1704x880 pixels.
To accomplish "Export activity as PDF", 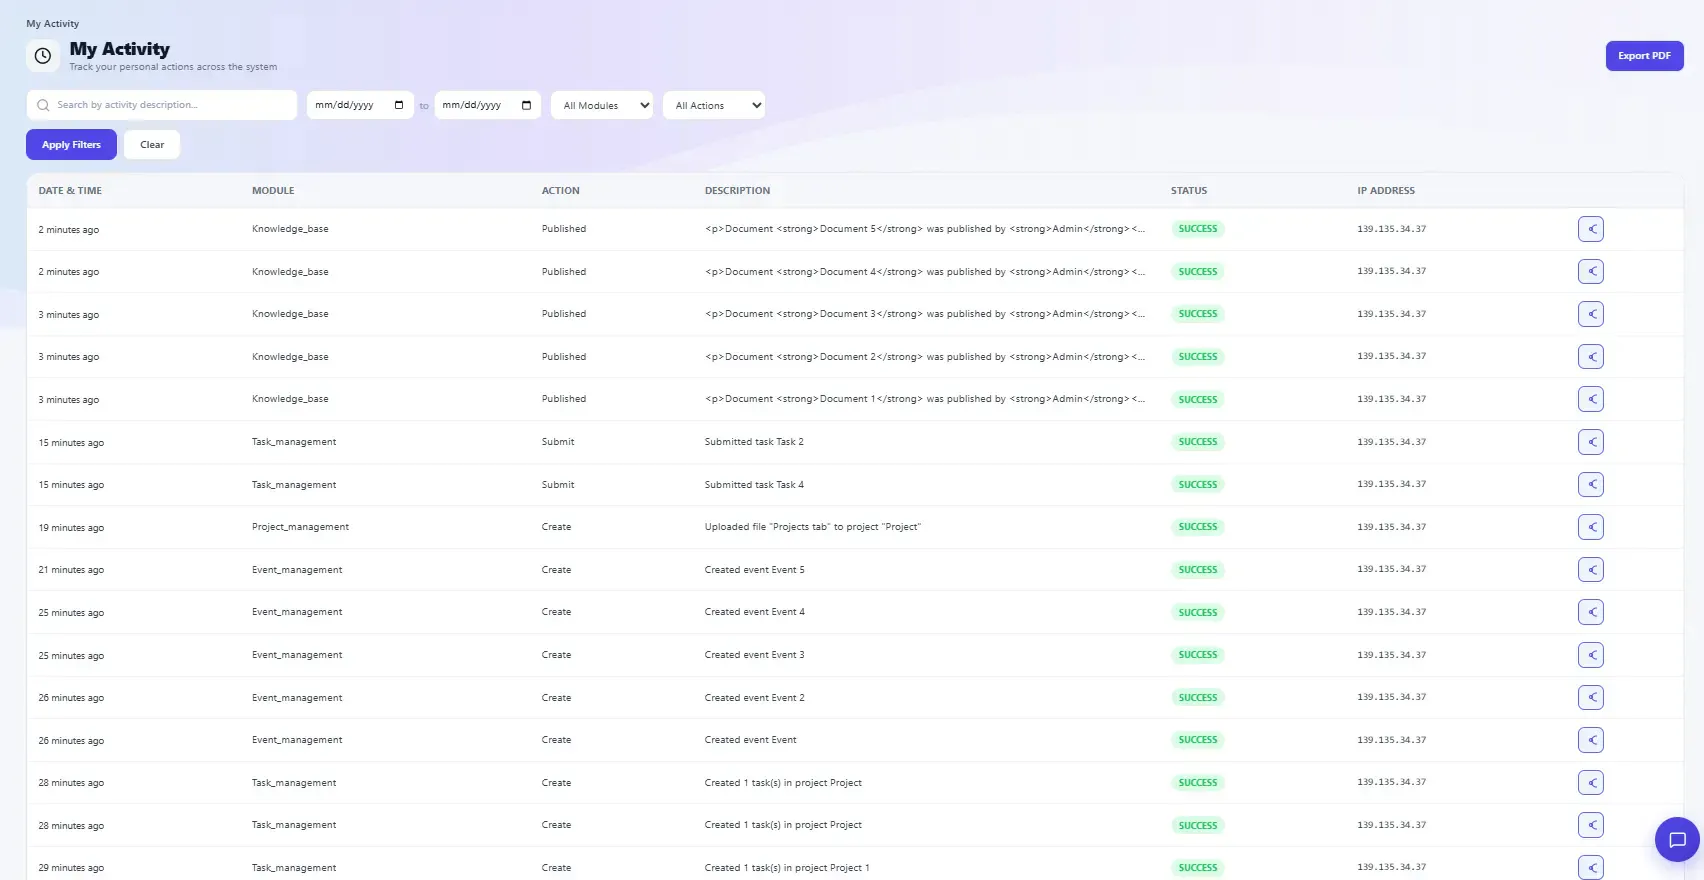I will coord(1644,56).
